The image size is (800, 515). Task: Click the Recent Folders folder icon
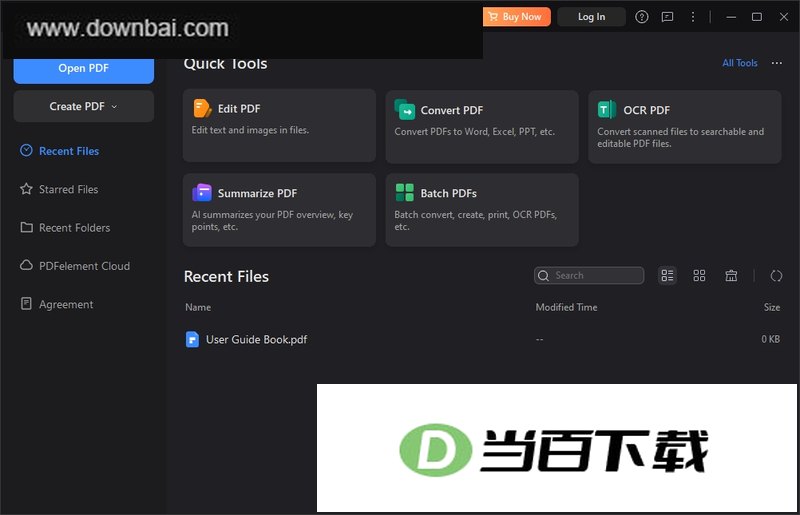pyautogui.click(x=26, y=227)
